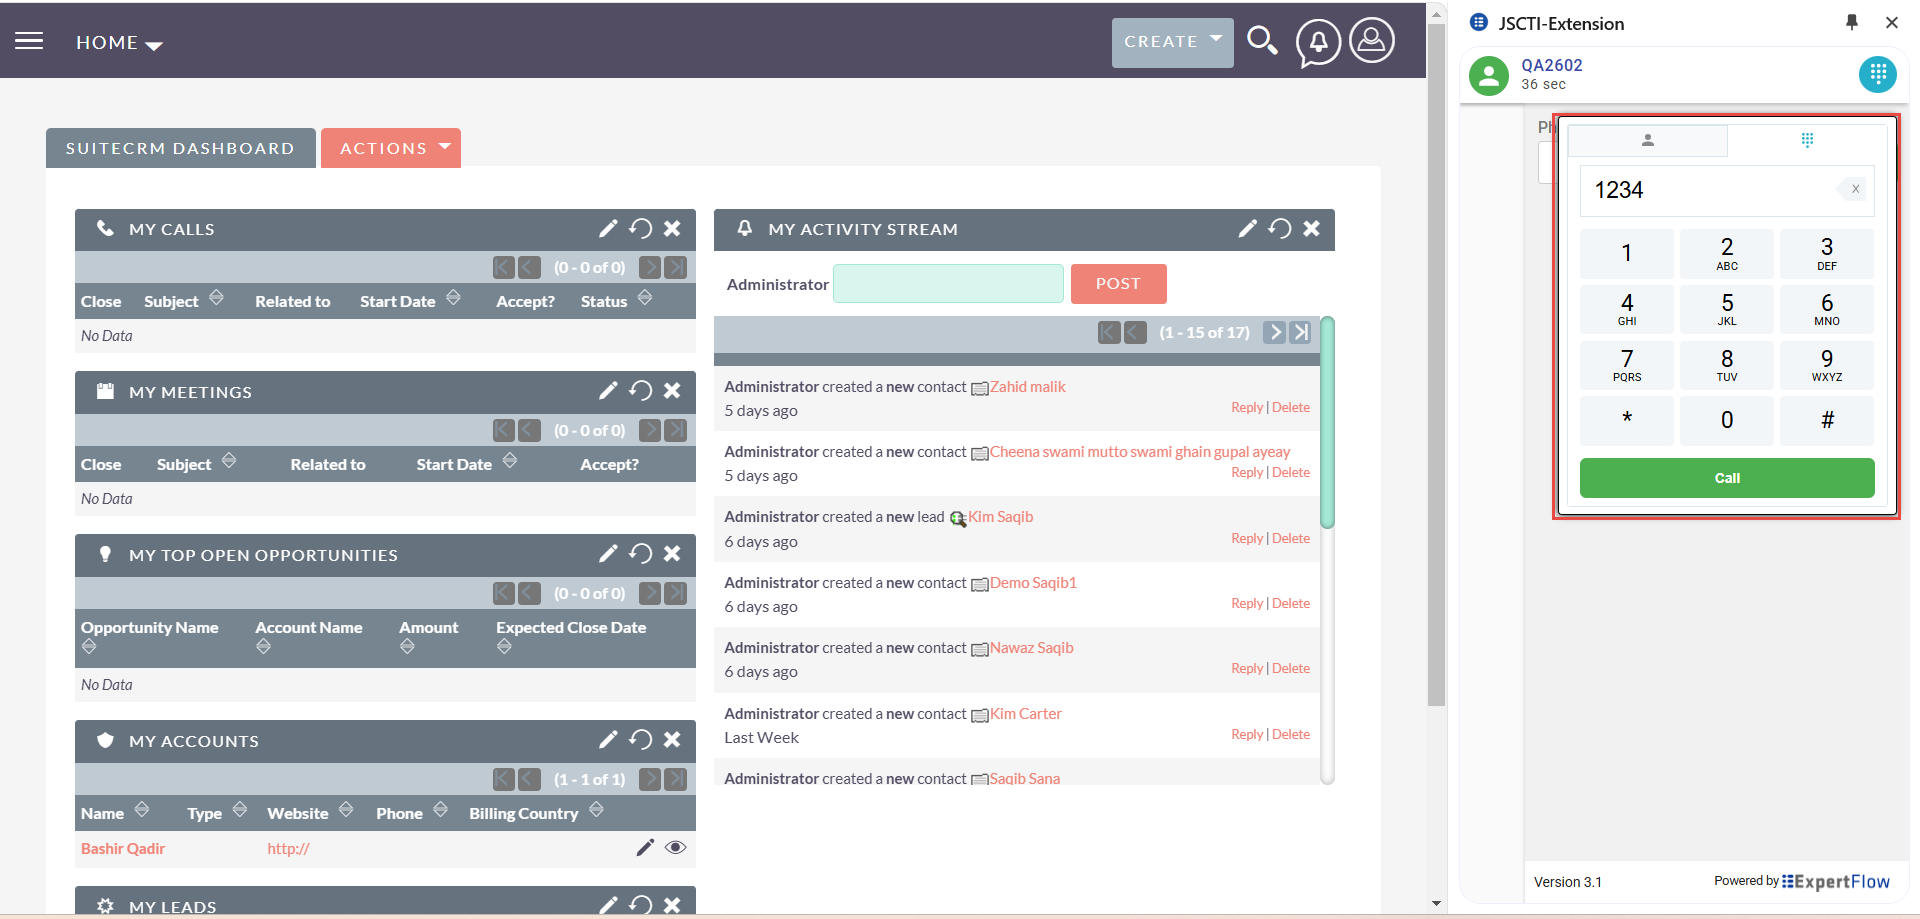Open the Kim Saqib lead link
This screenshot has width=1920, height=919.
point(1001,516)
